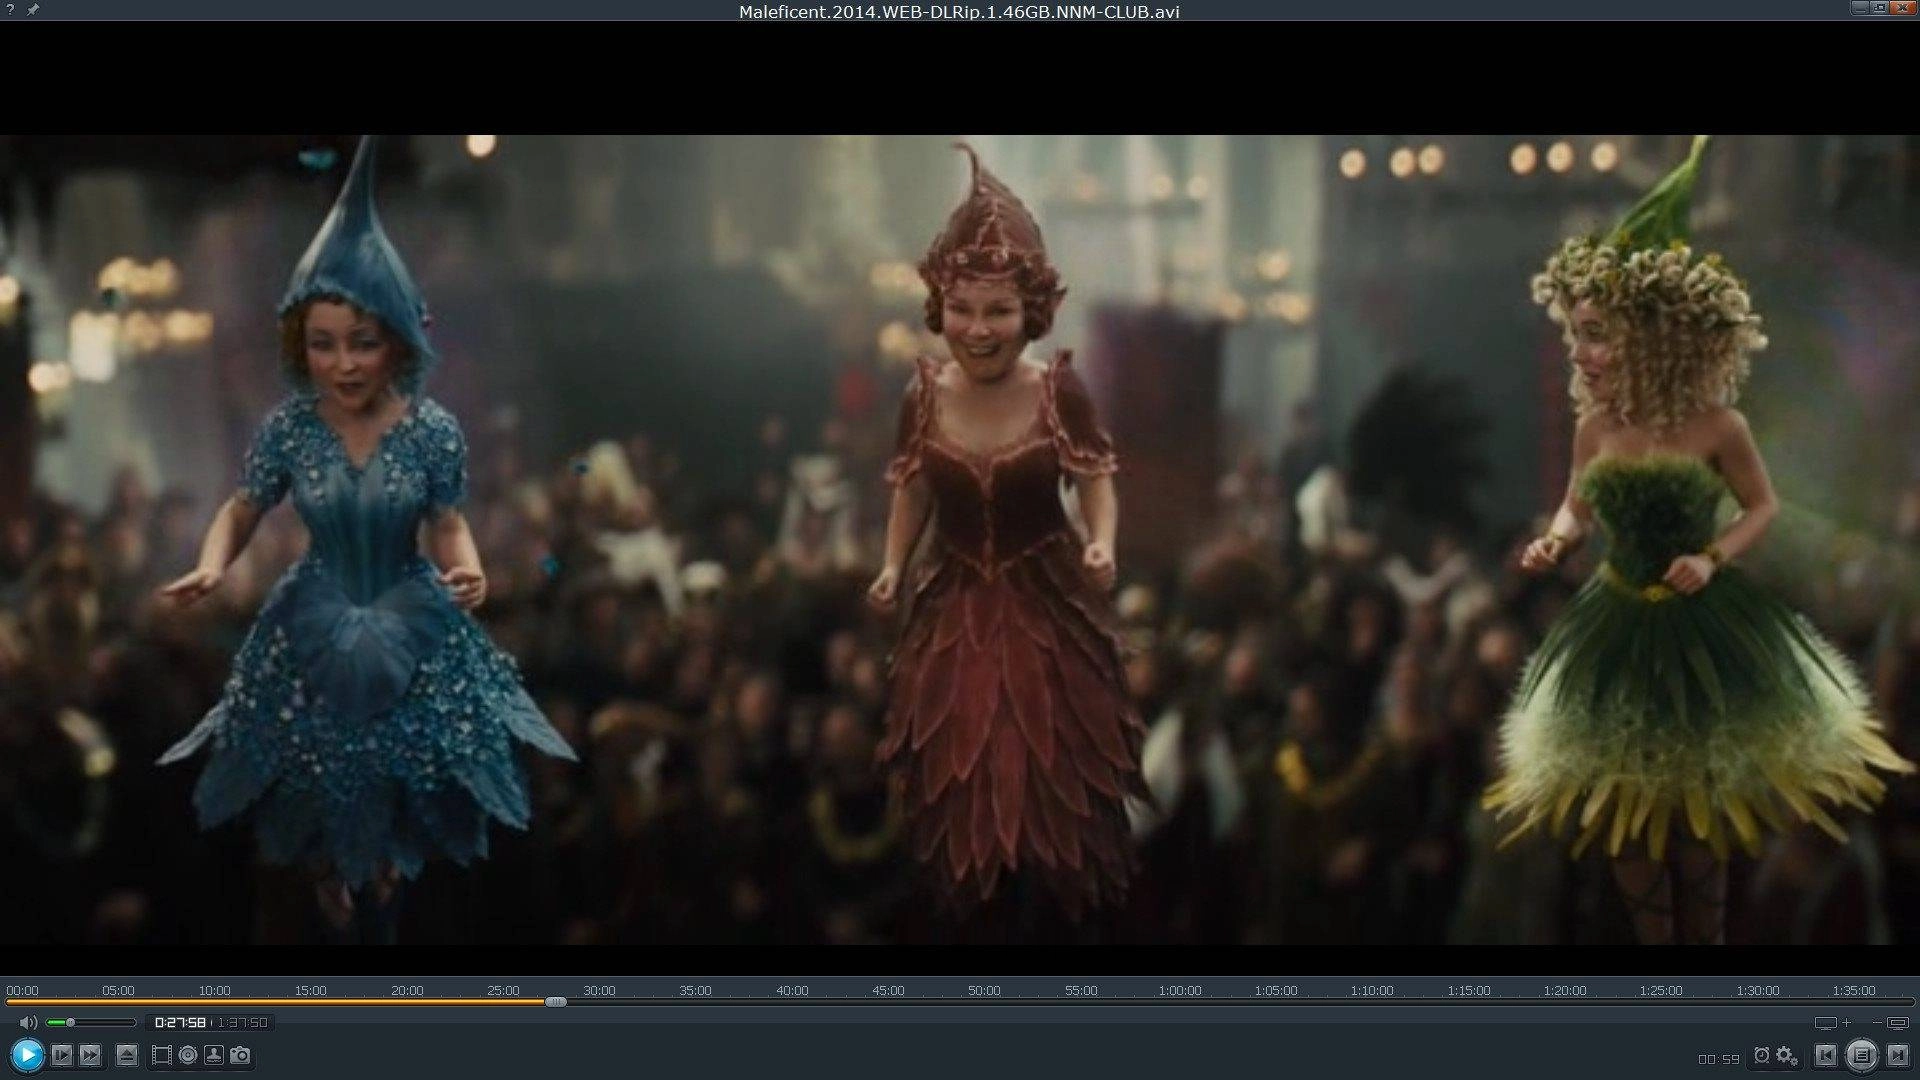Enlarge the video window with the monitor plus icon
The height and width of the screenshot is (1080, 1920).
[x=1833, y=1022]
